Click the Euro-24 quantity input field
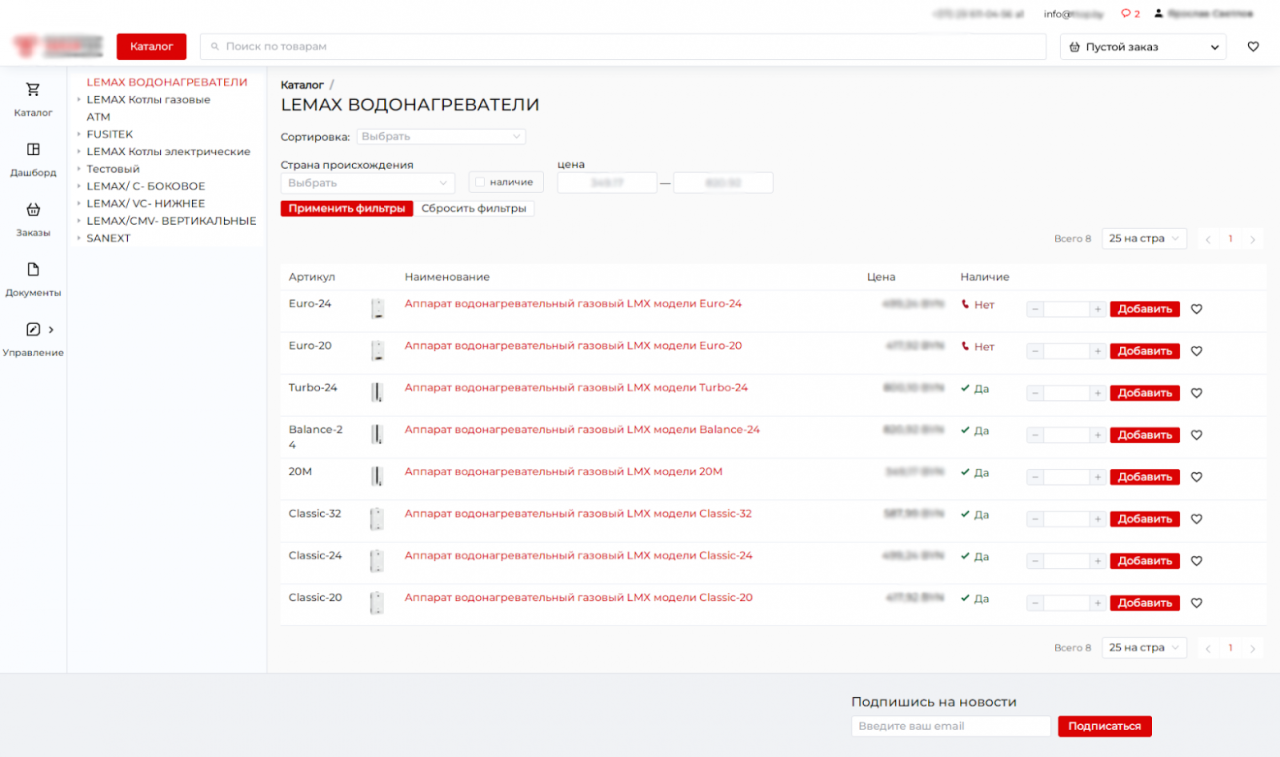1280x757 pixels. [x=1066, y=310]
